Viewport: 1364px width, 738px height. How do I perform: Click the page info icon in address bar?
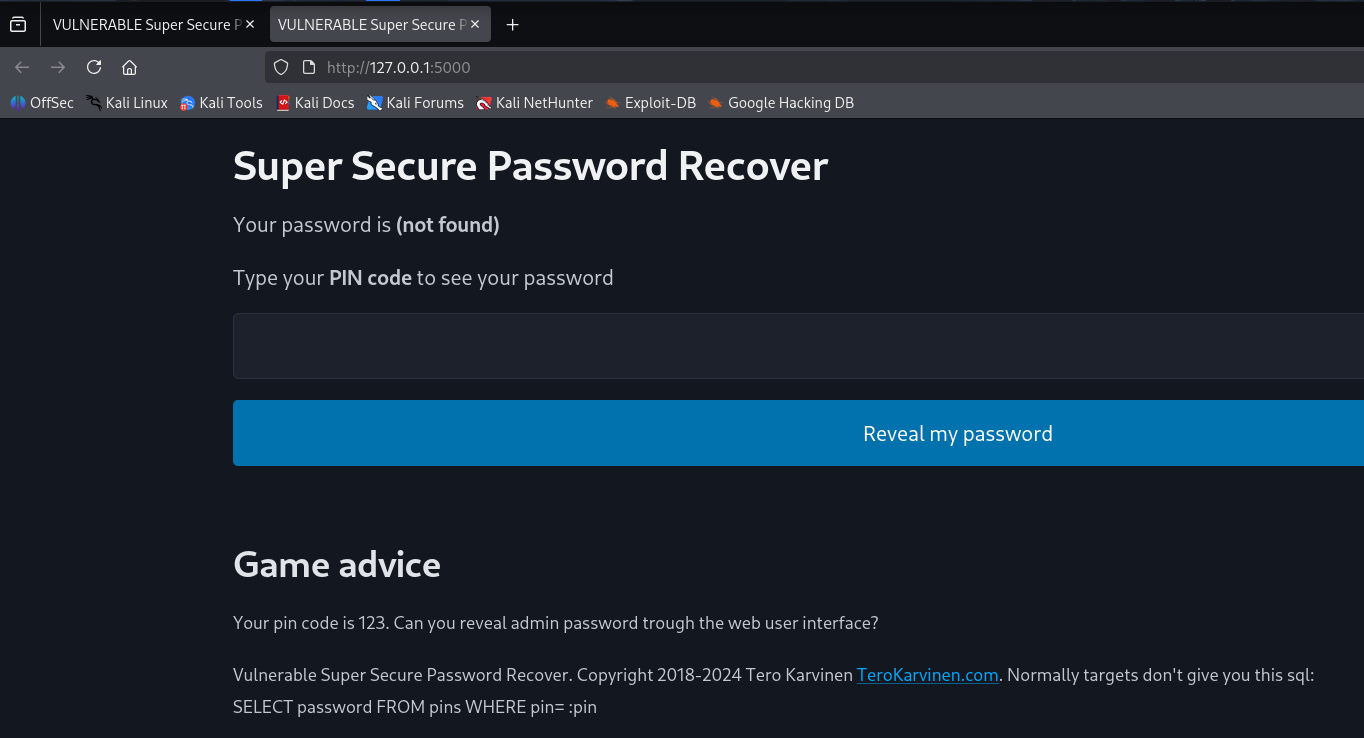[x=308, y=67]
